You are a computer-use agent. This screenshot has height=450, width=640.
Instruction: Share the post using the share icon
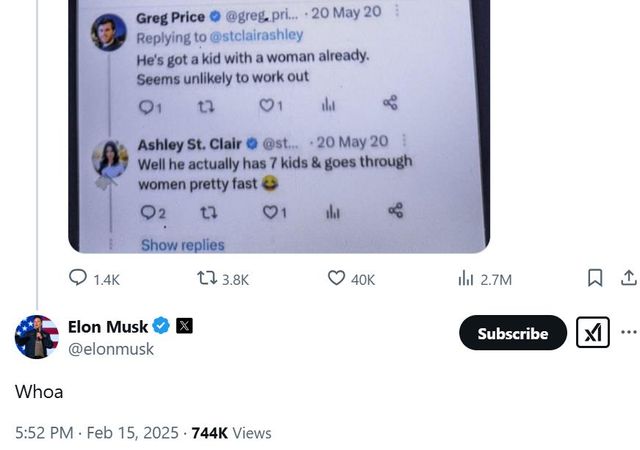628,278
